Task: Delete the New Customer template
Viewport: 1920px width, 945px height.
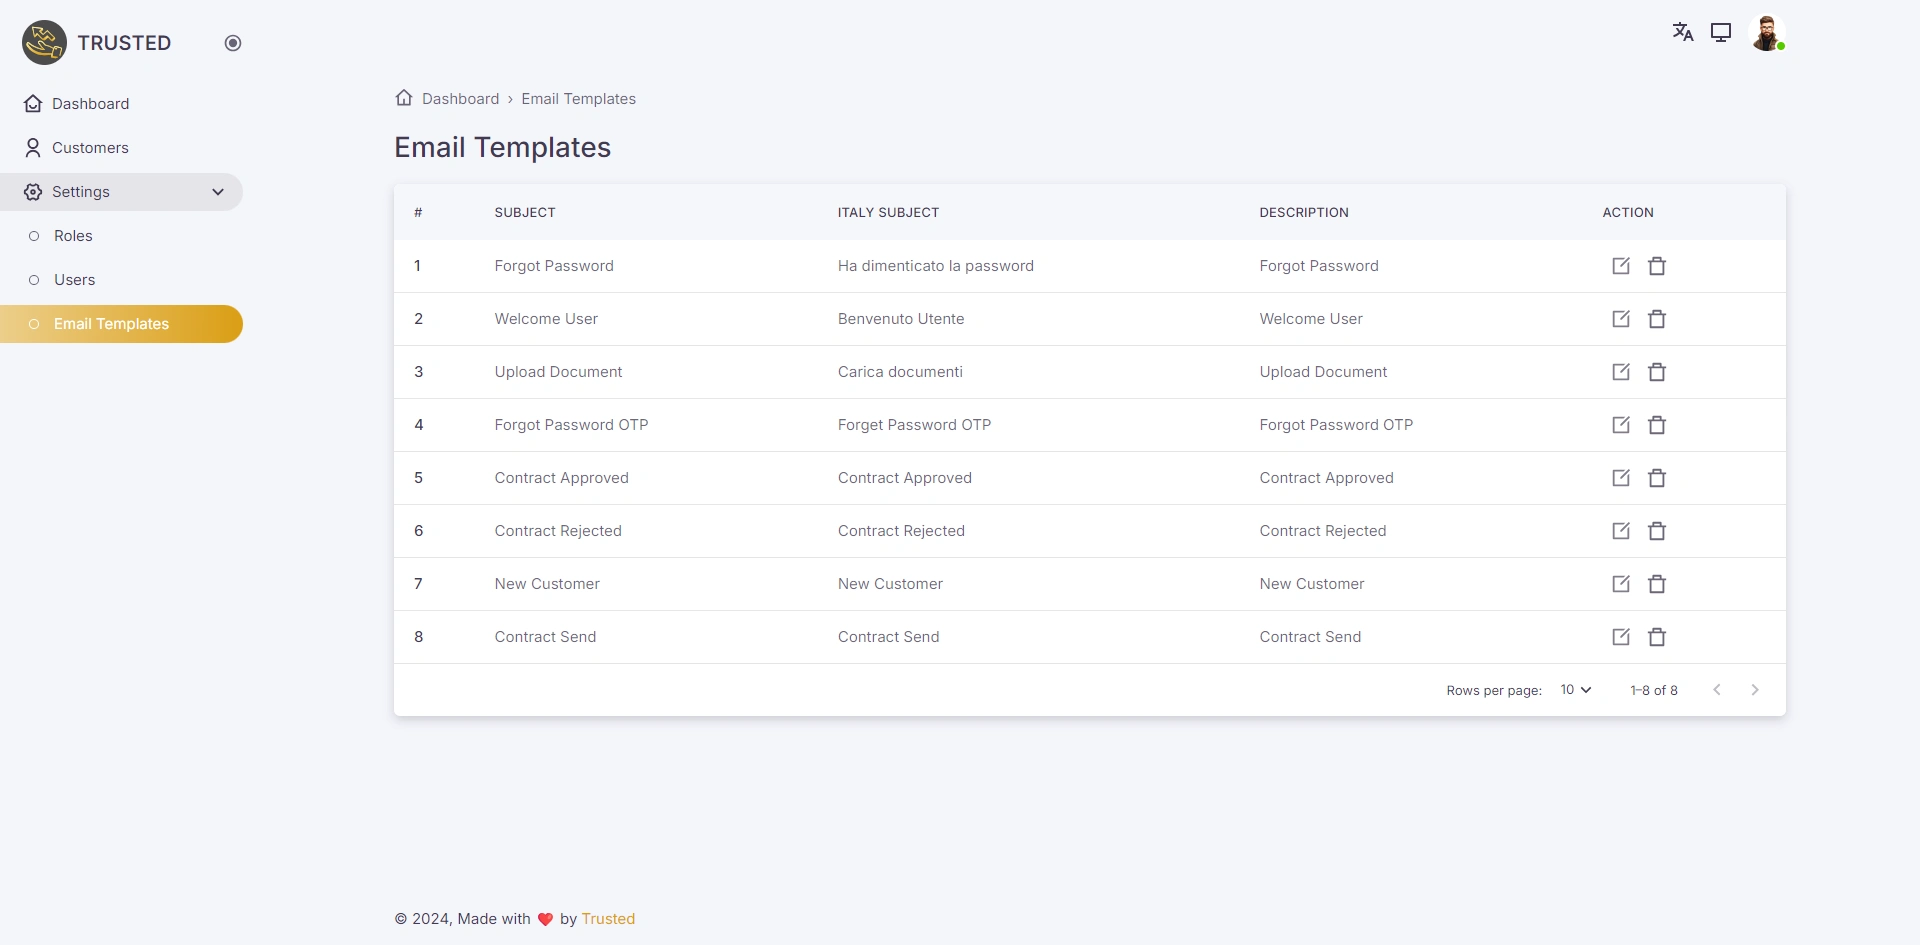Action: click(1657, 584)
